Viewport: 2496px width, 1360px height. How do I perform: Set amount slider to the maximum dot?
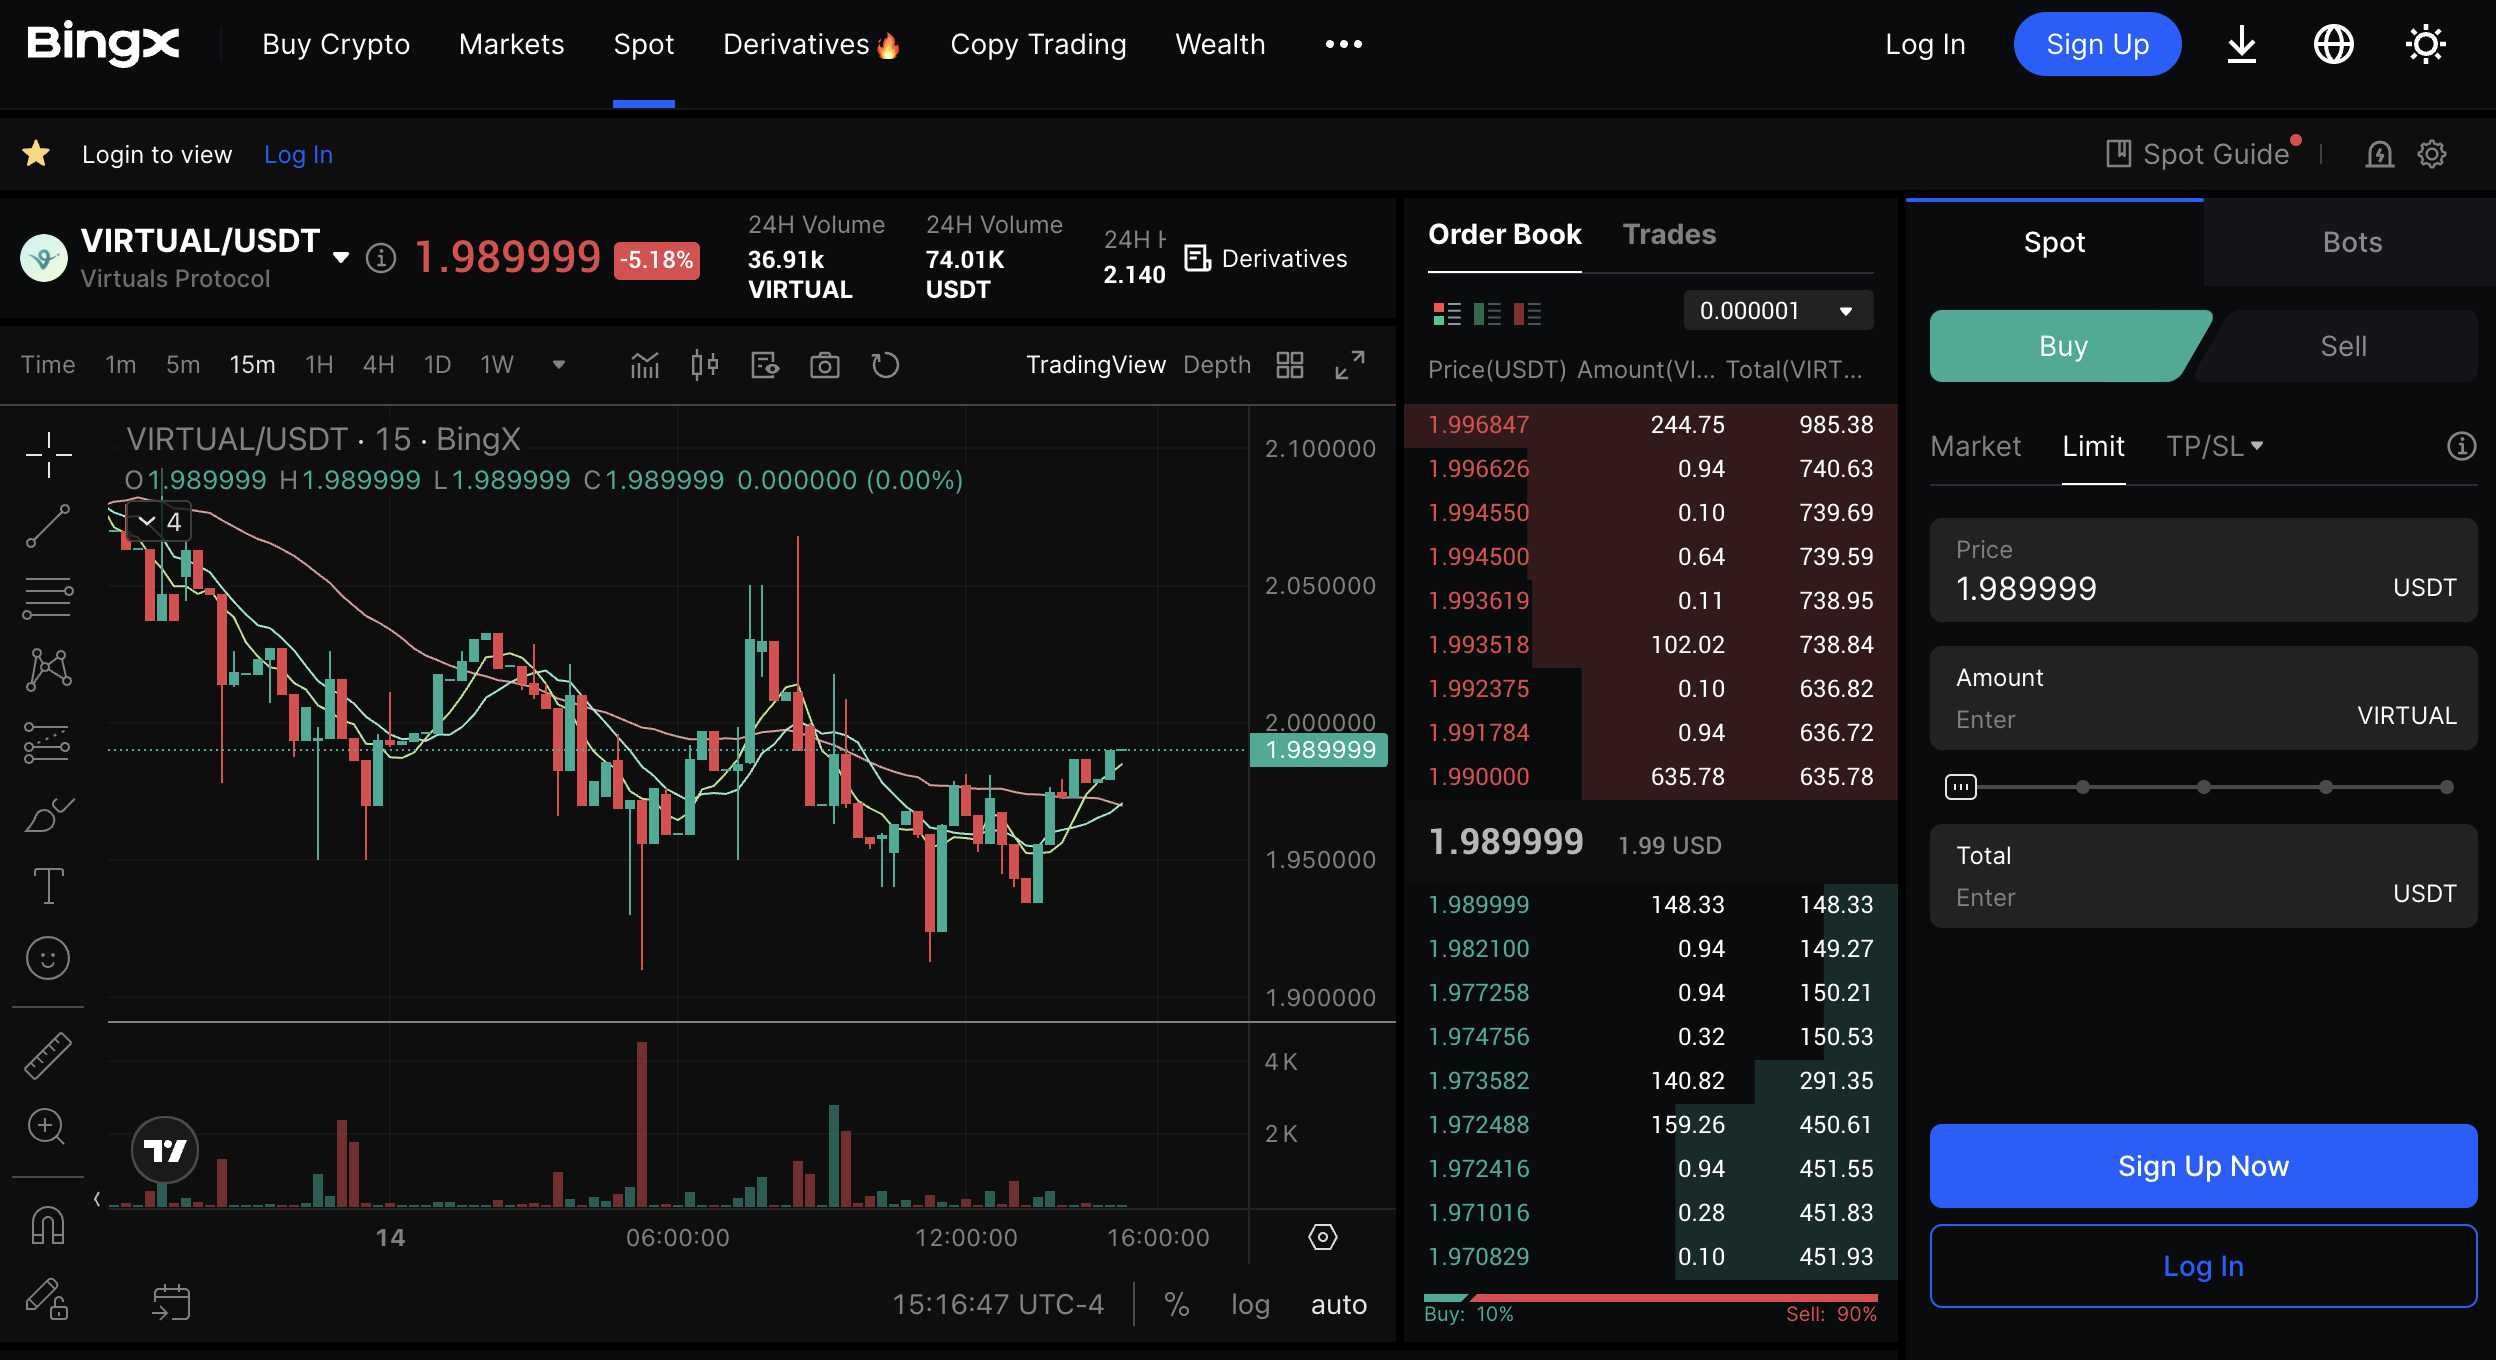tap(2446, 787)
